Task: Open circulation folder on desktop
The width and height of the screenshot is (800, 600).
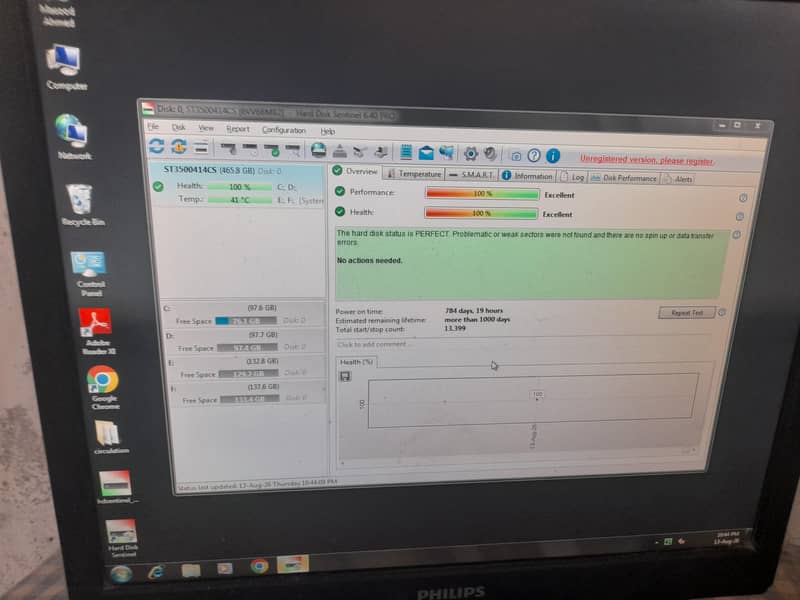Action: pos(110,437)
